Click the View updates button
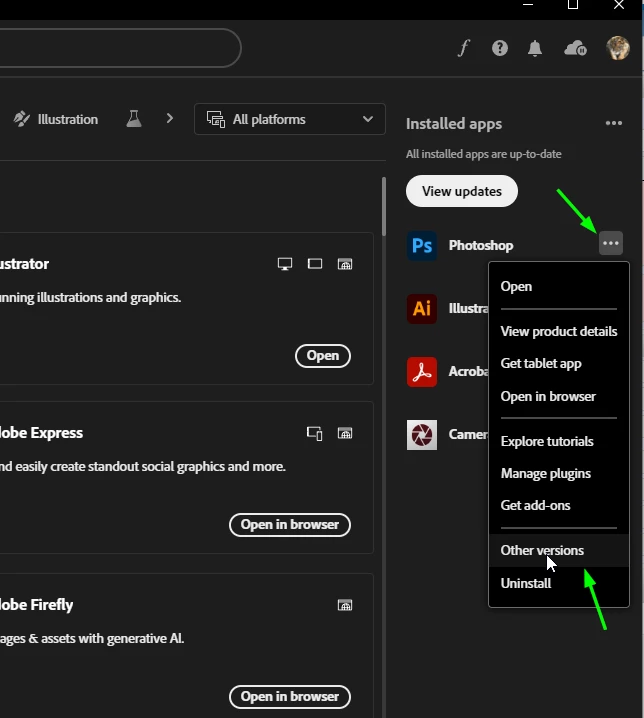Screen dimensions: 644x718 [x=462, y=191]
